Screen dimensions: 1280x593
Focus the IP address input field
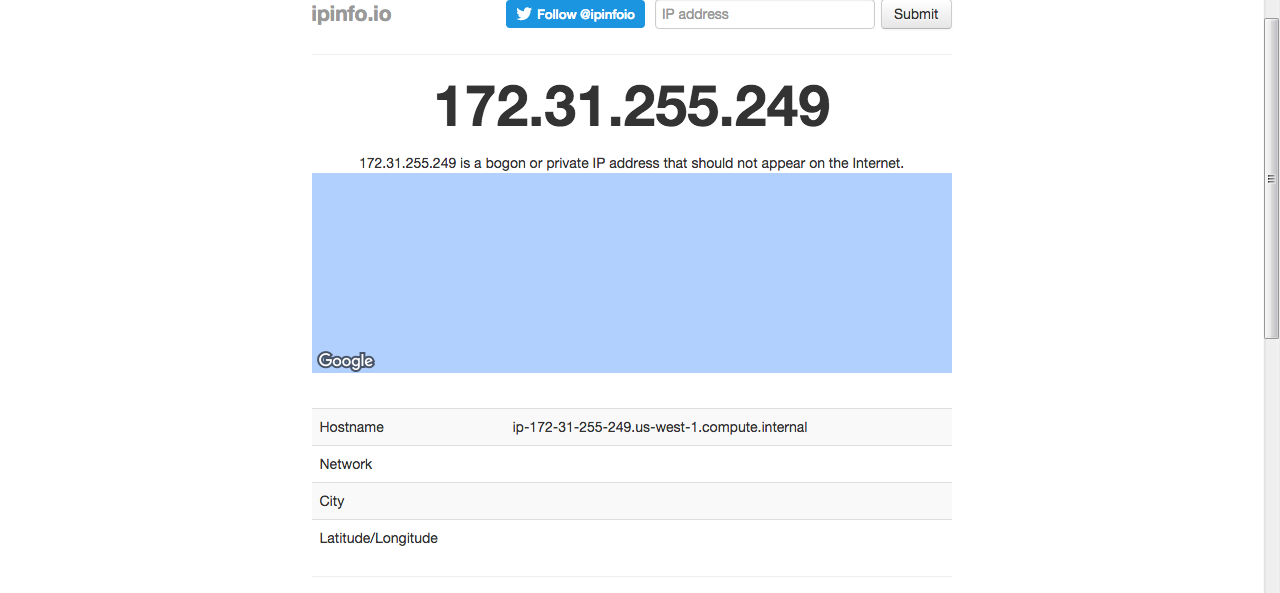click(765, 14)
